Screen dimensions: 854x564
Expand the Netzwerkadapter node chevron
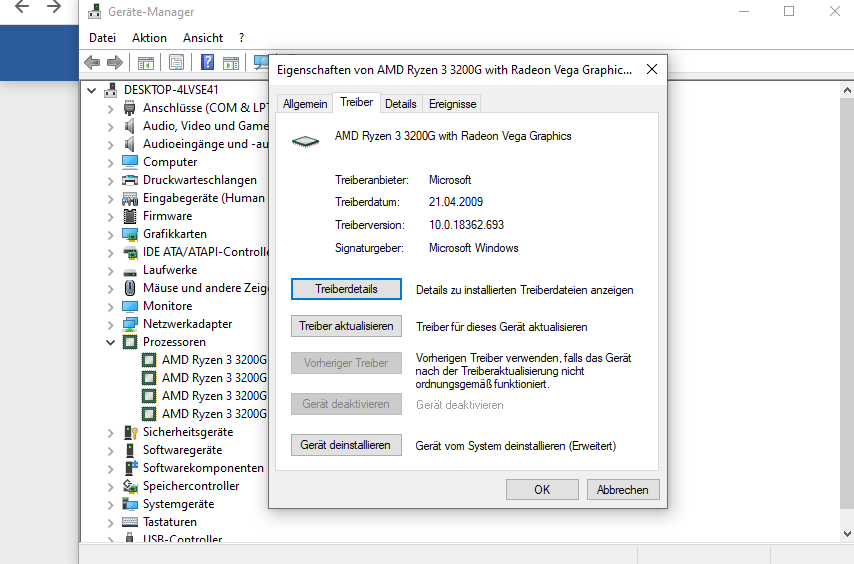pos(111,324)
